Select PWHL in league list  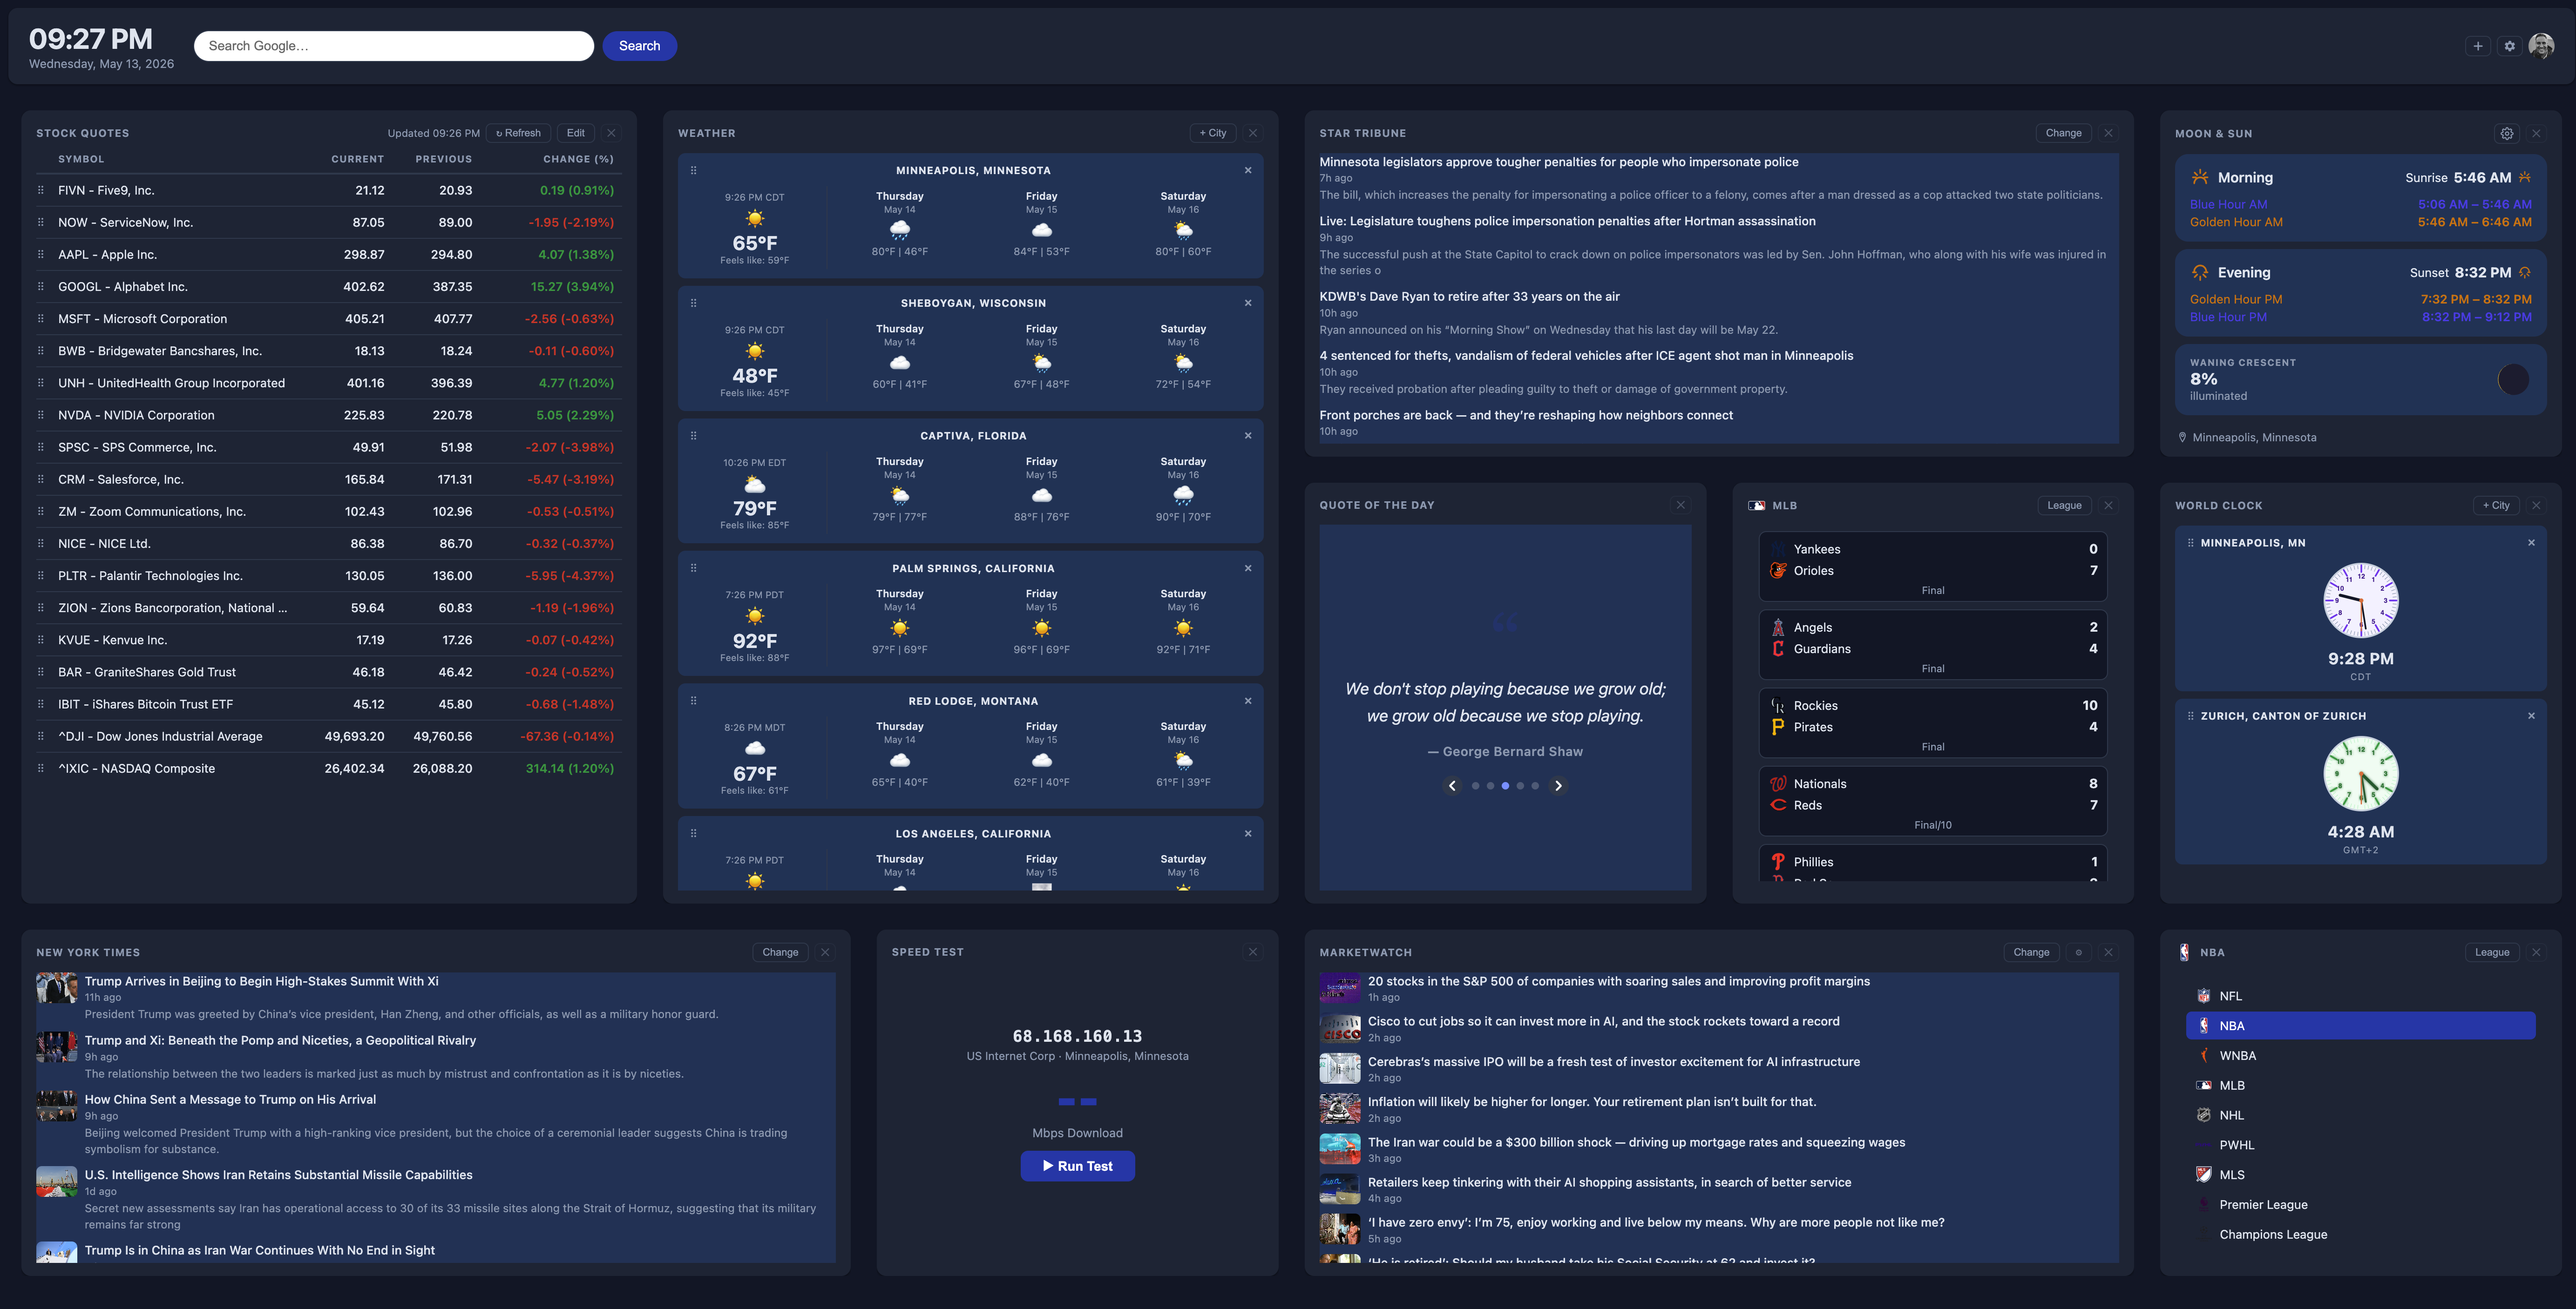click(2360, 1145)
